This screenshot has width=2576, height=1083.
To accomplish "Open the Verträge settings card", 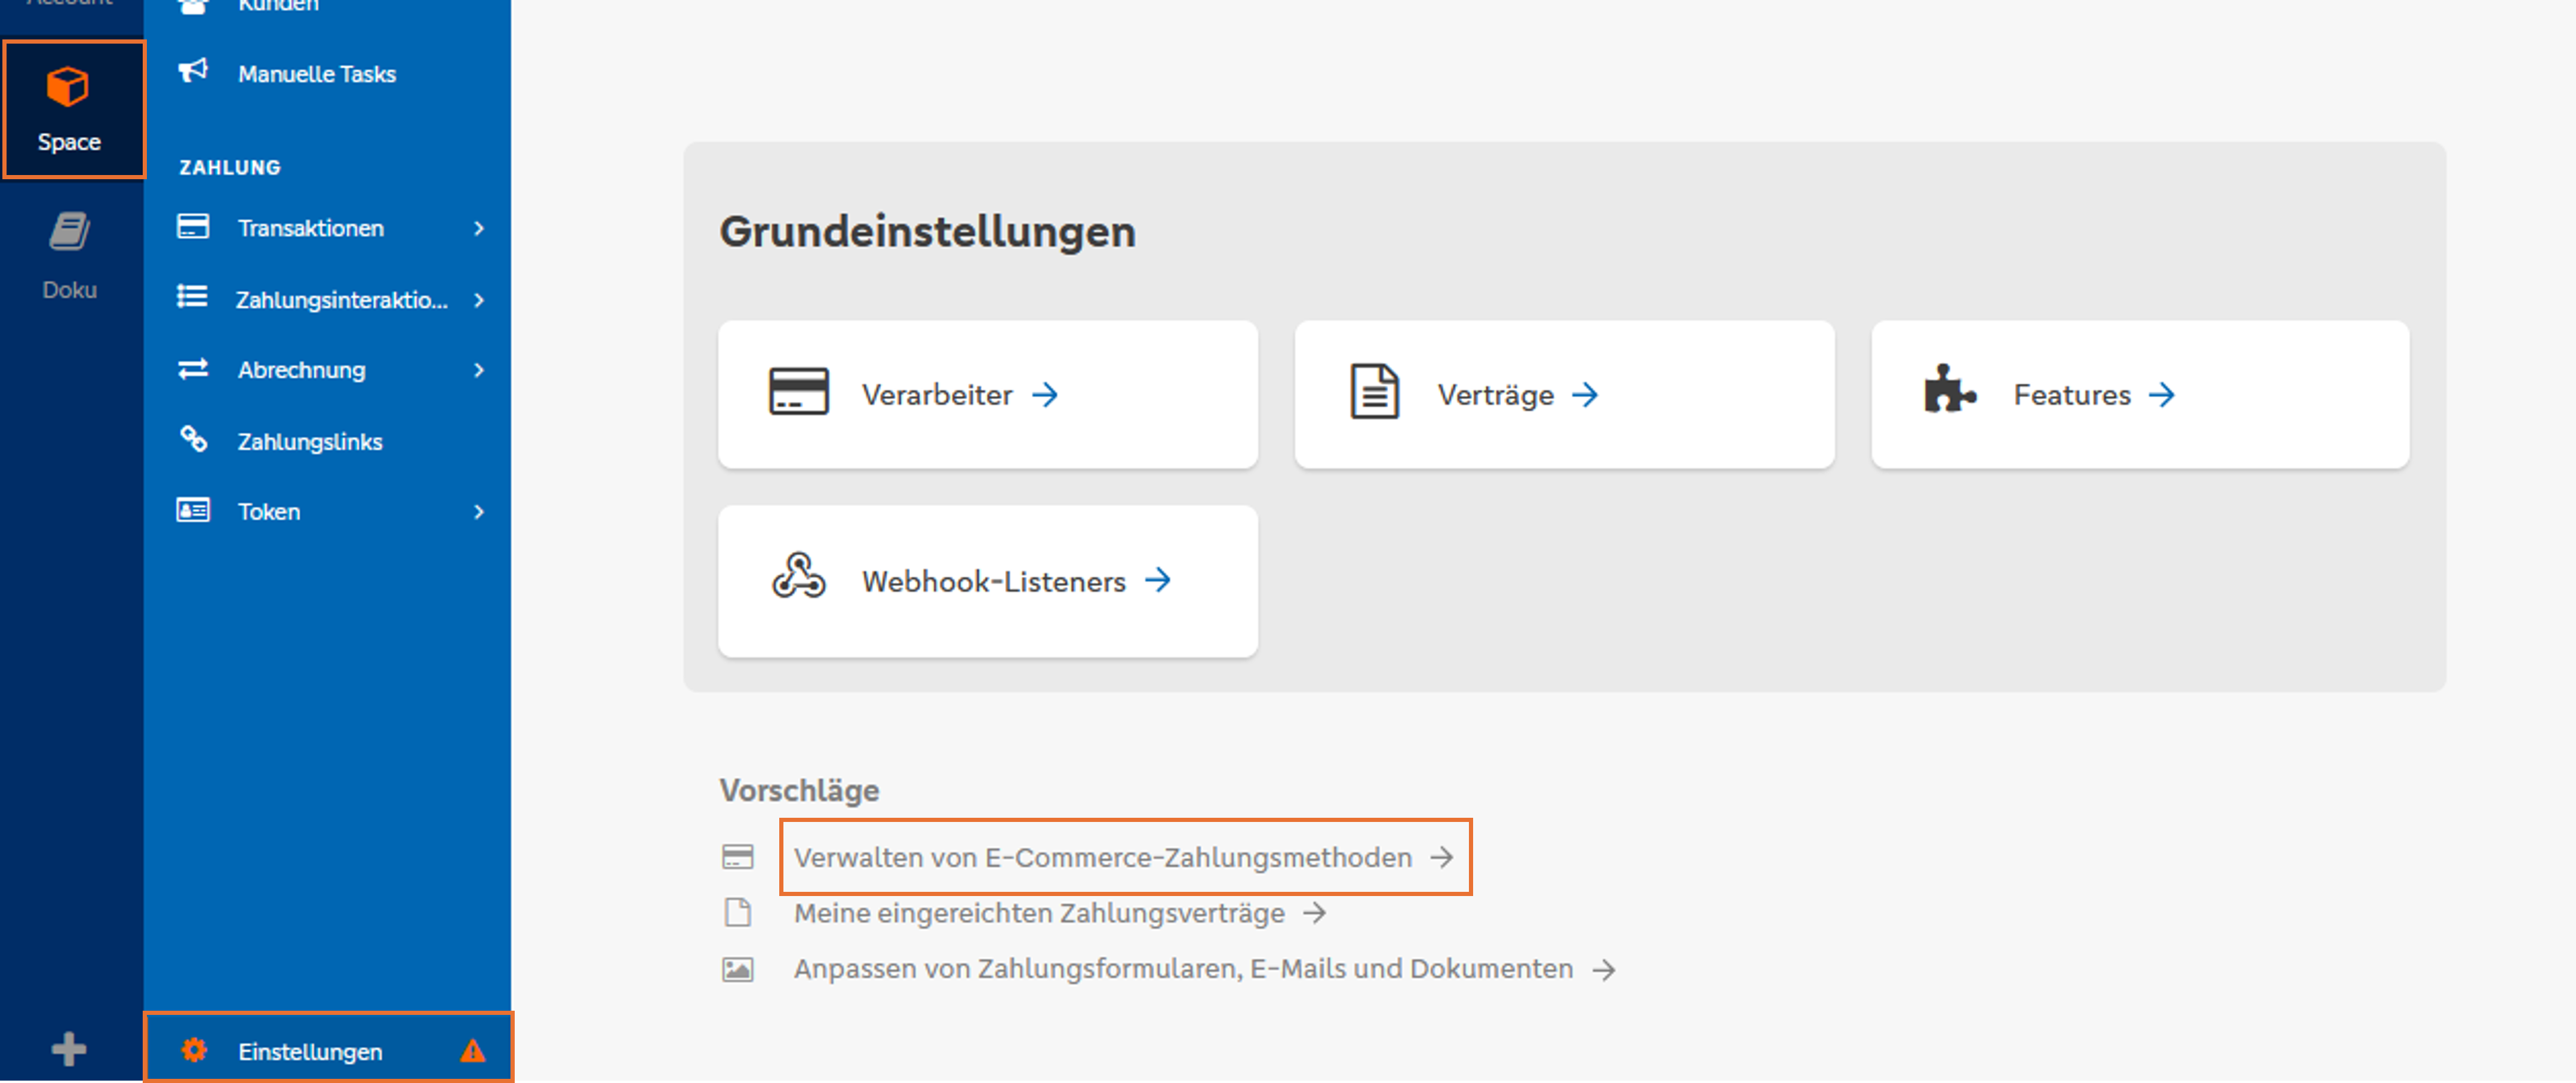I will click(1564, 394).
